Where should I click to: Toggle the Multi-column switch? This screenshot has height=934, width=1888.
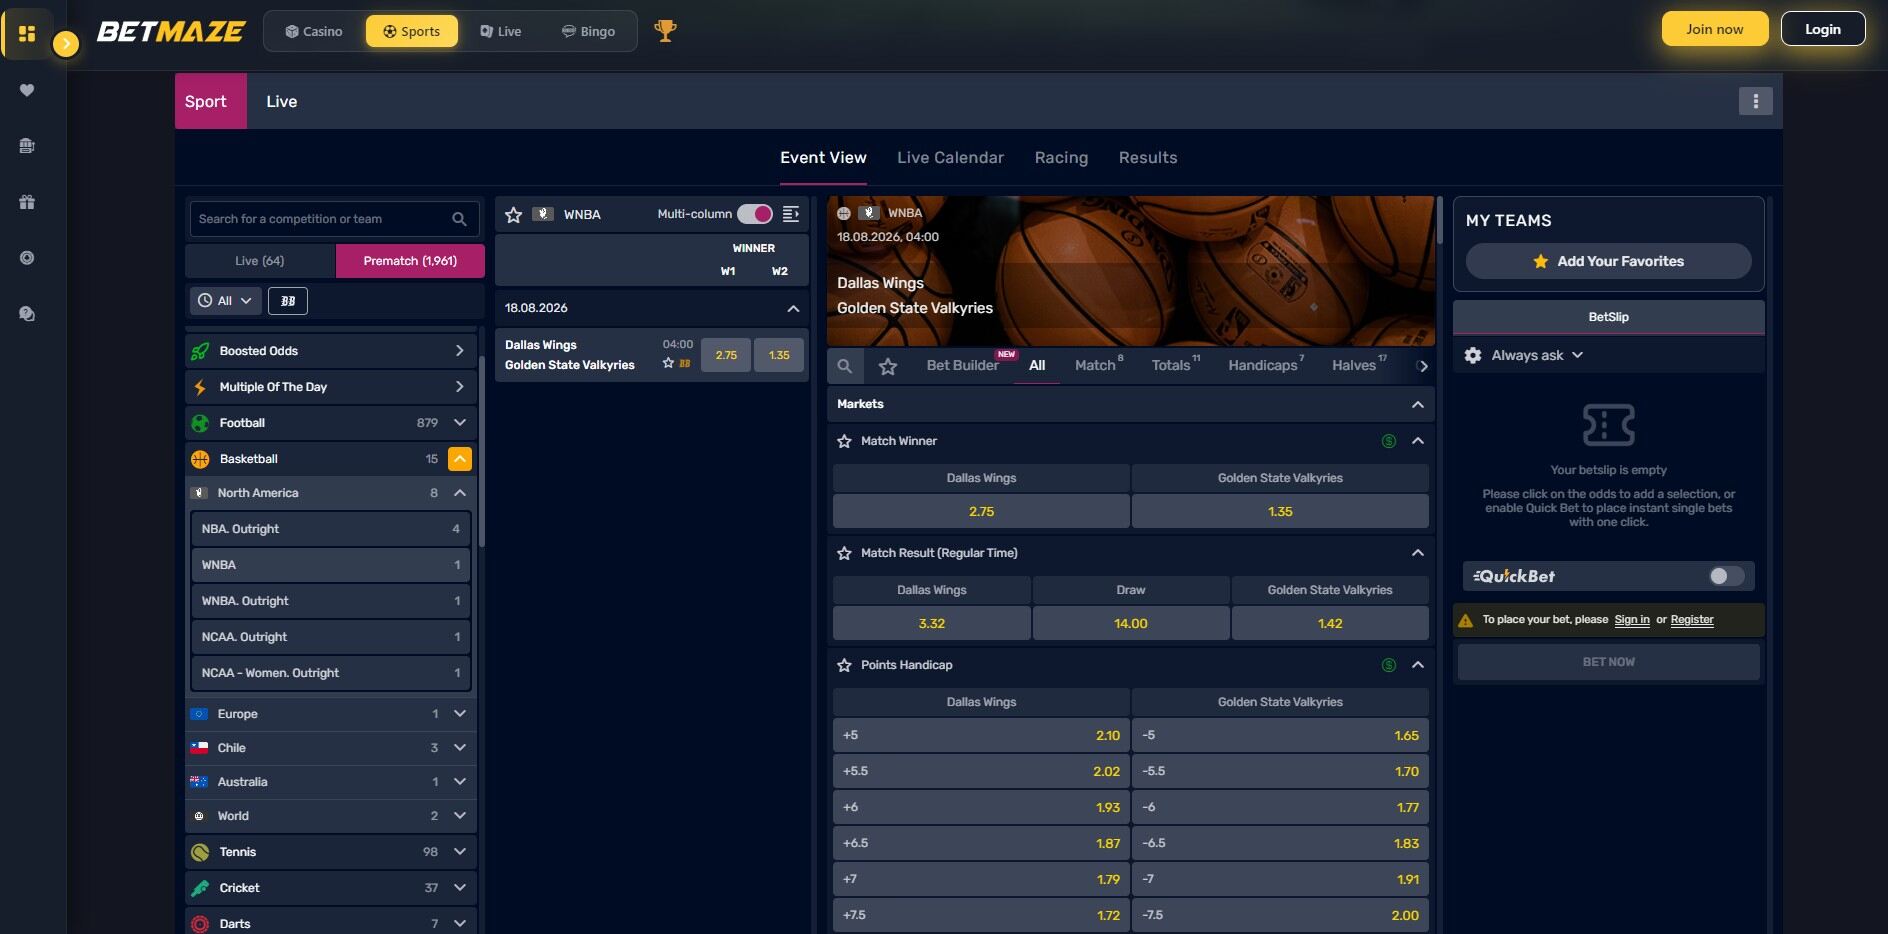coord(755,214)
